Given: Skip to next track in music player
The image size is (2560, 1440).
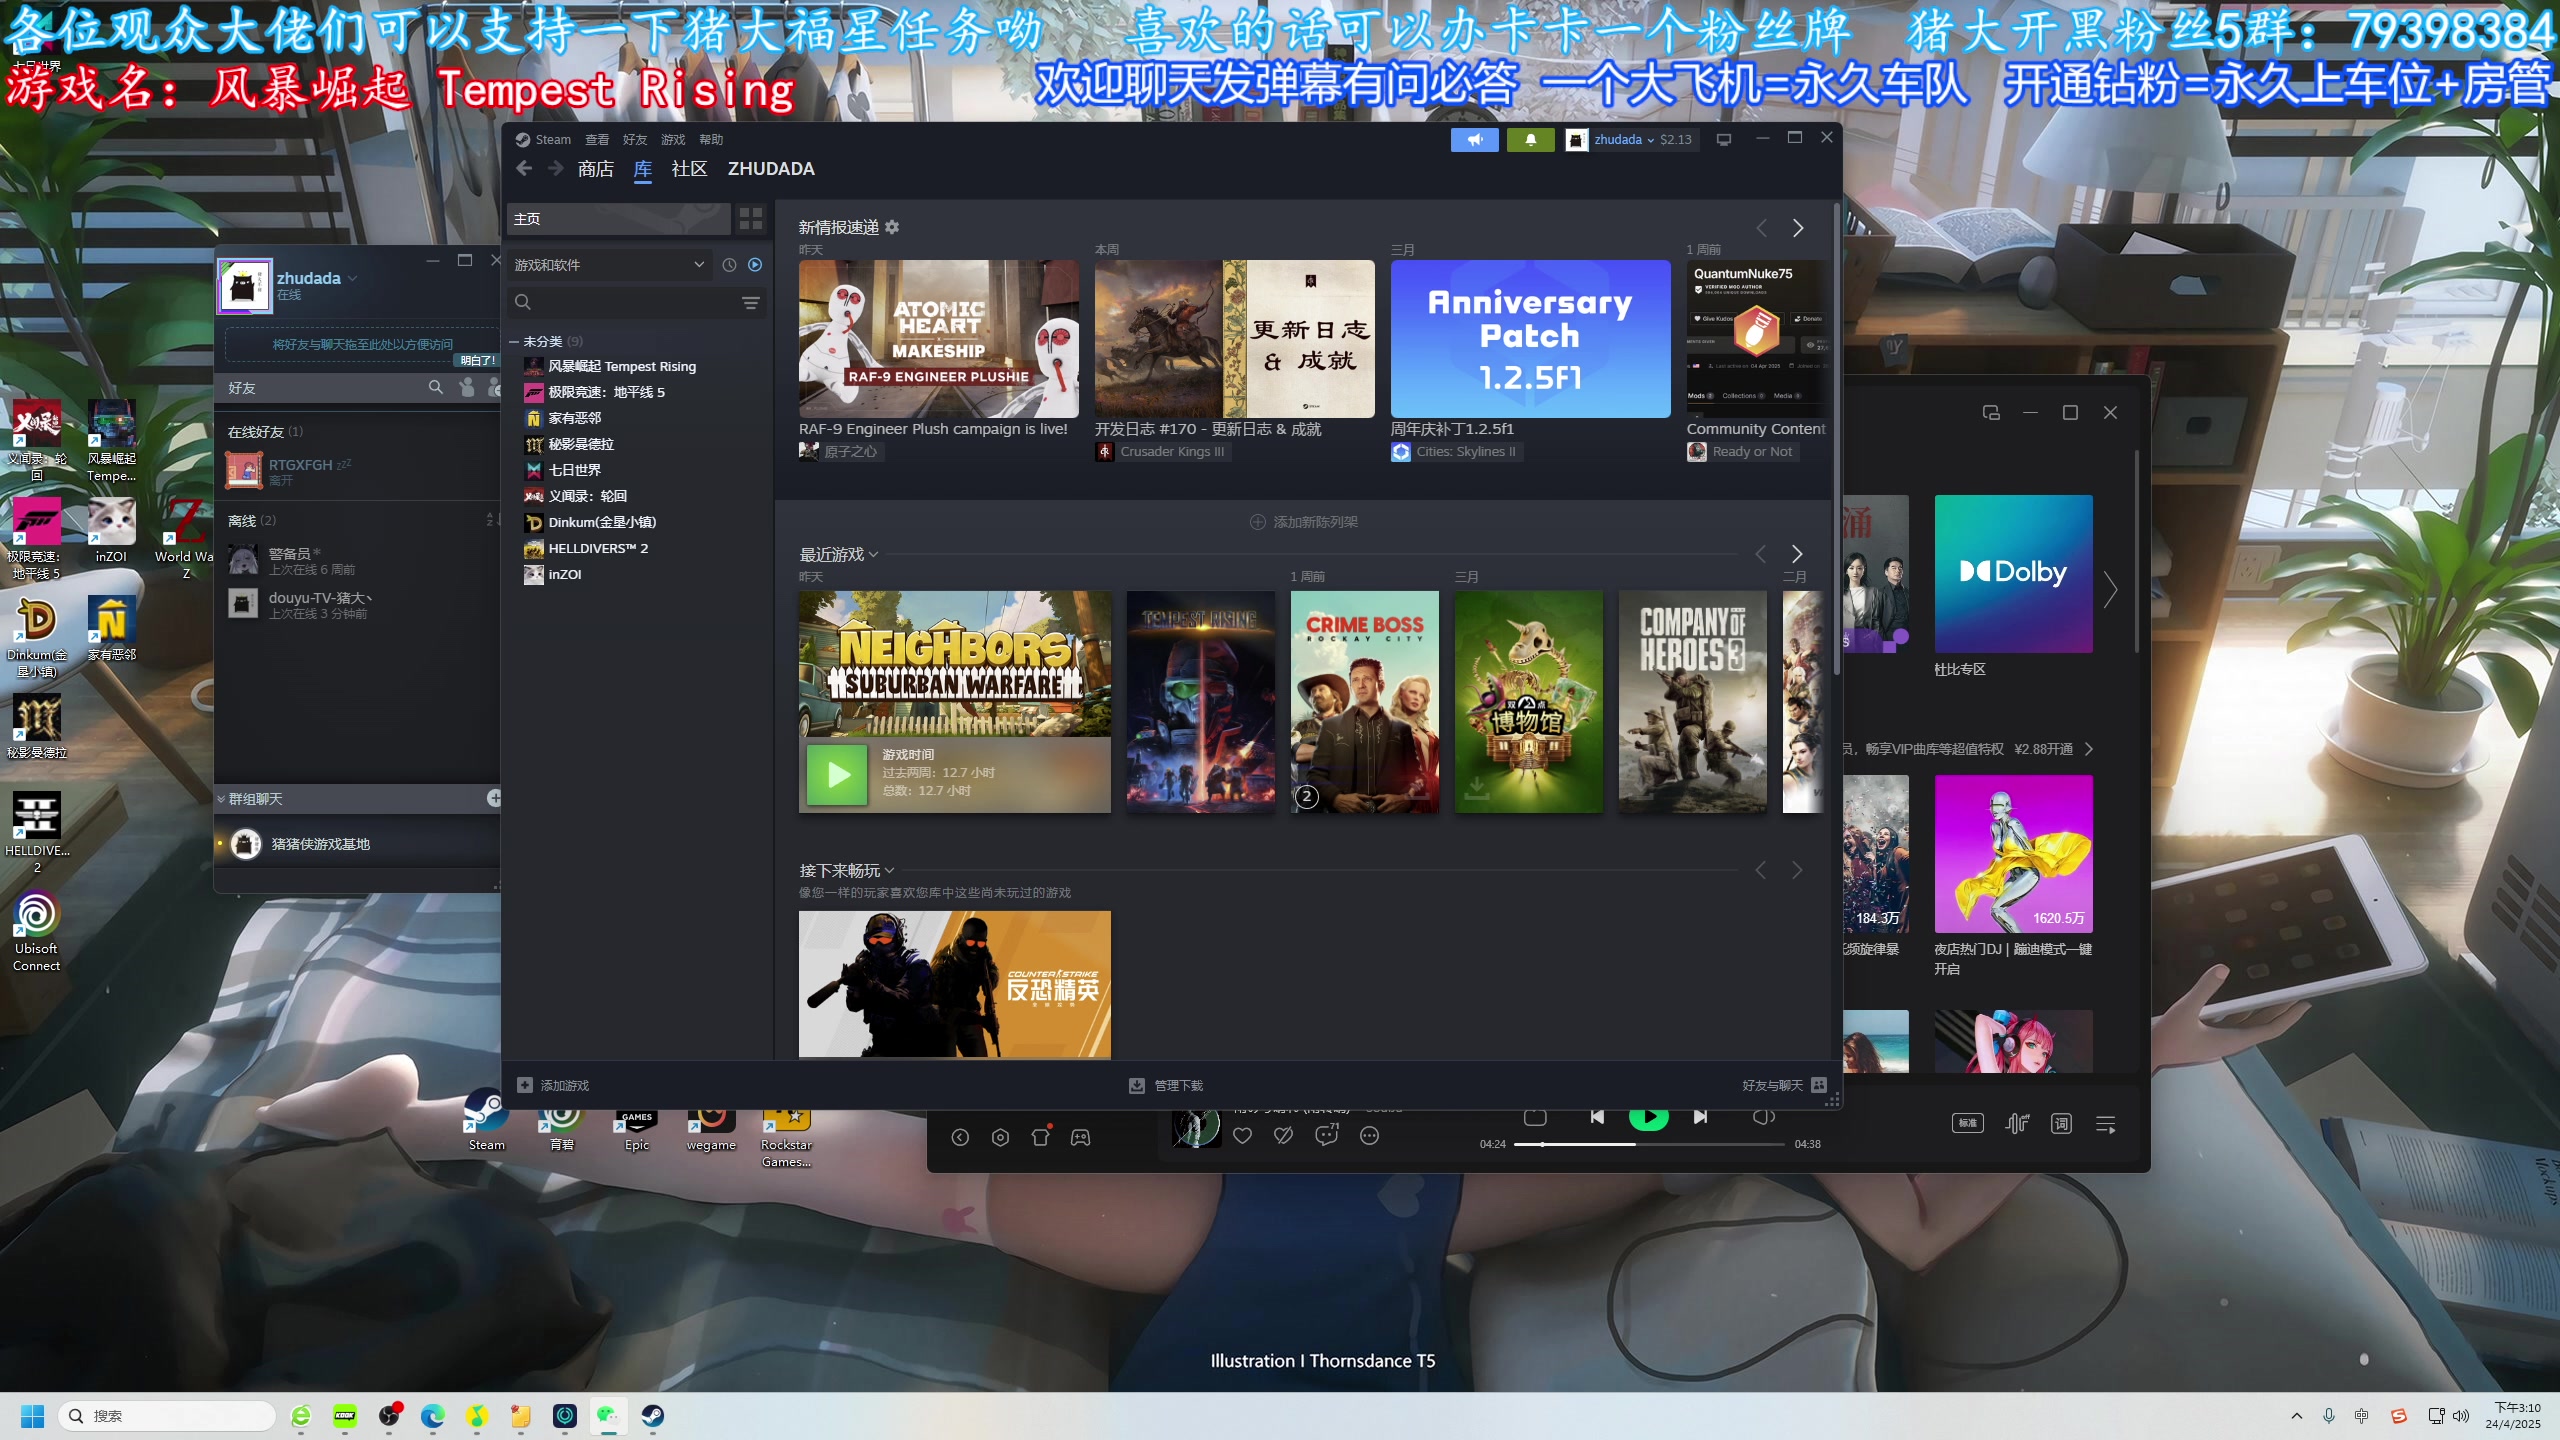Looking at the screenshot, I should coord(1700,1117).
